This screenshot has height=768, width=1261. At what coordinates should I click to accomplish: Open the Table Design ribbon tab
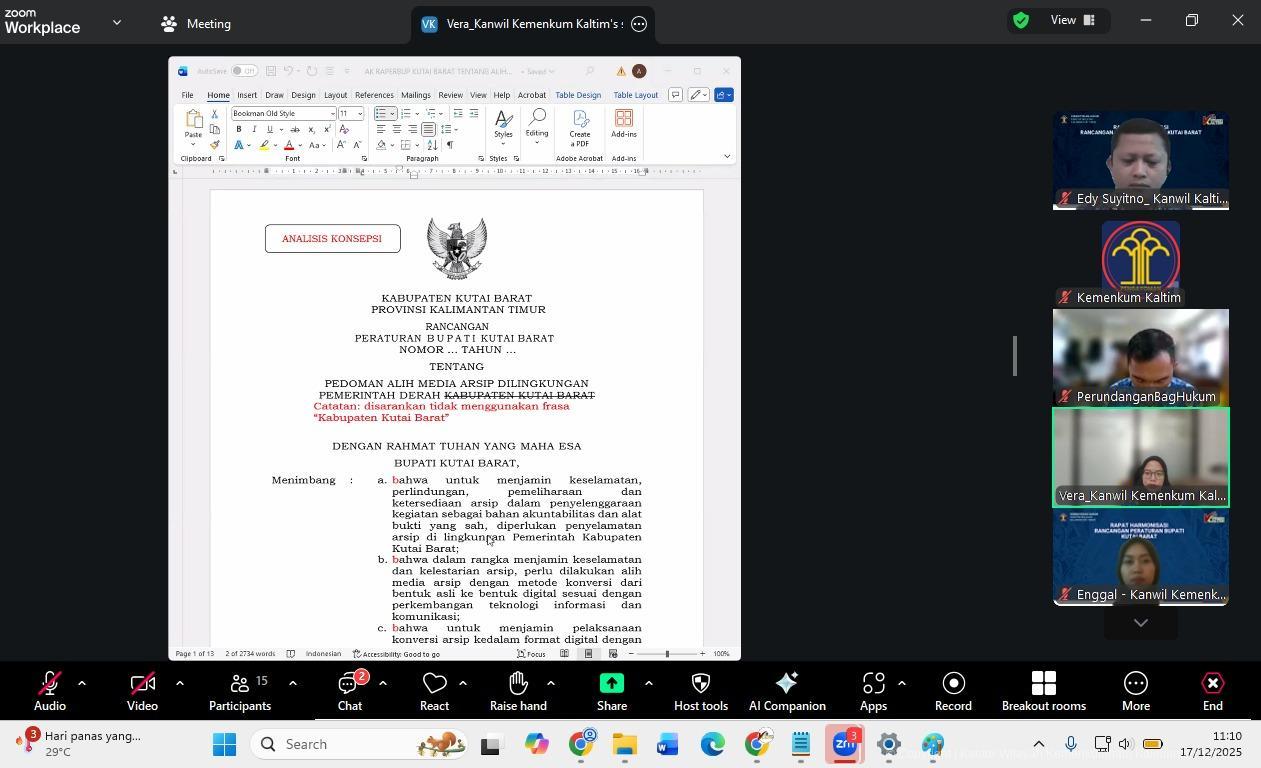[x=578, y=95]
